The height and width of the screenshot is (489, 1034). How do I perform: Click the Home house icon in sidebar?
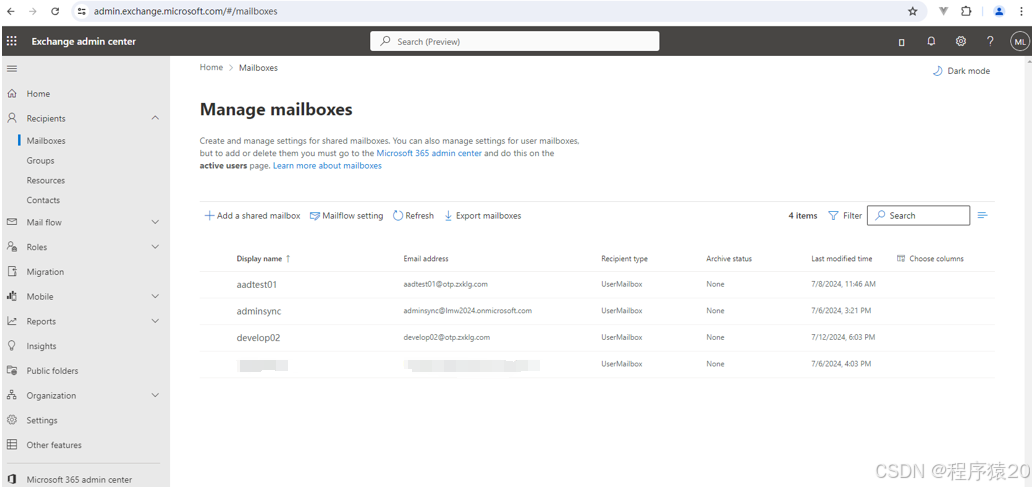pos(12,94)
